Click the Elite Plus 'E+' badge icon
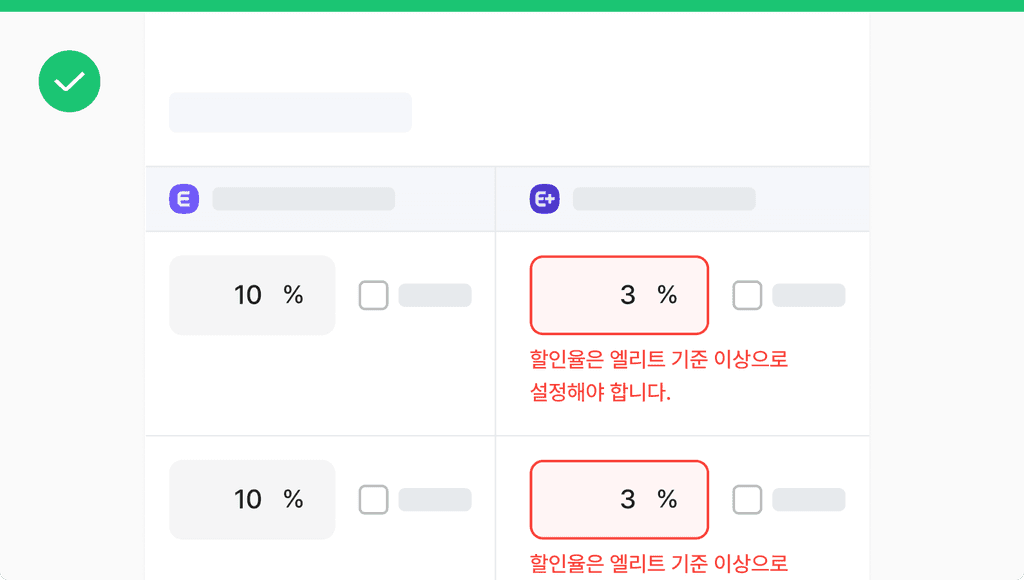1024x580 pixels. point(544,199)
